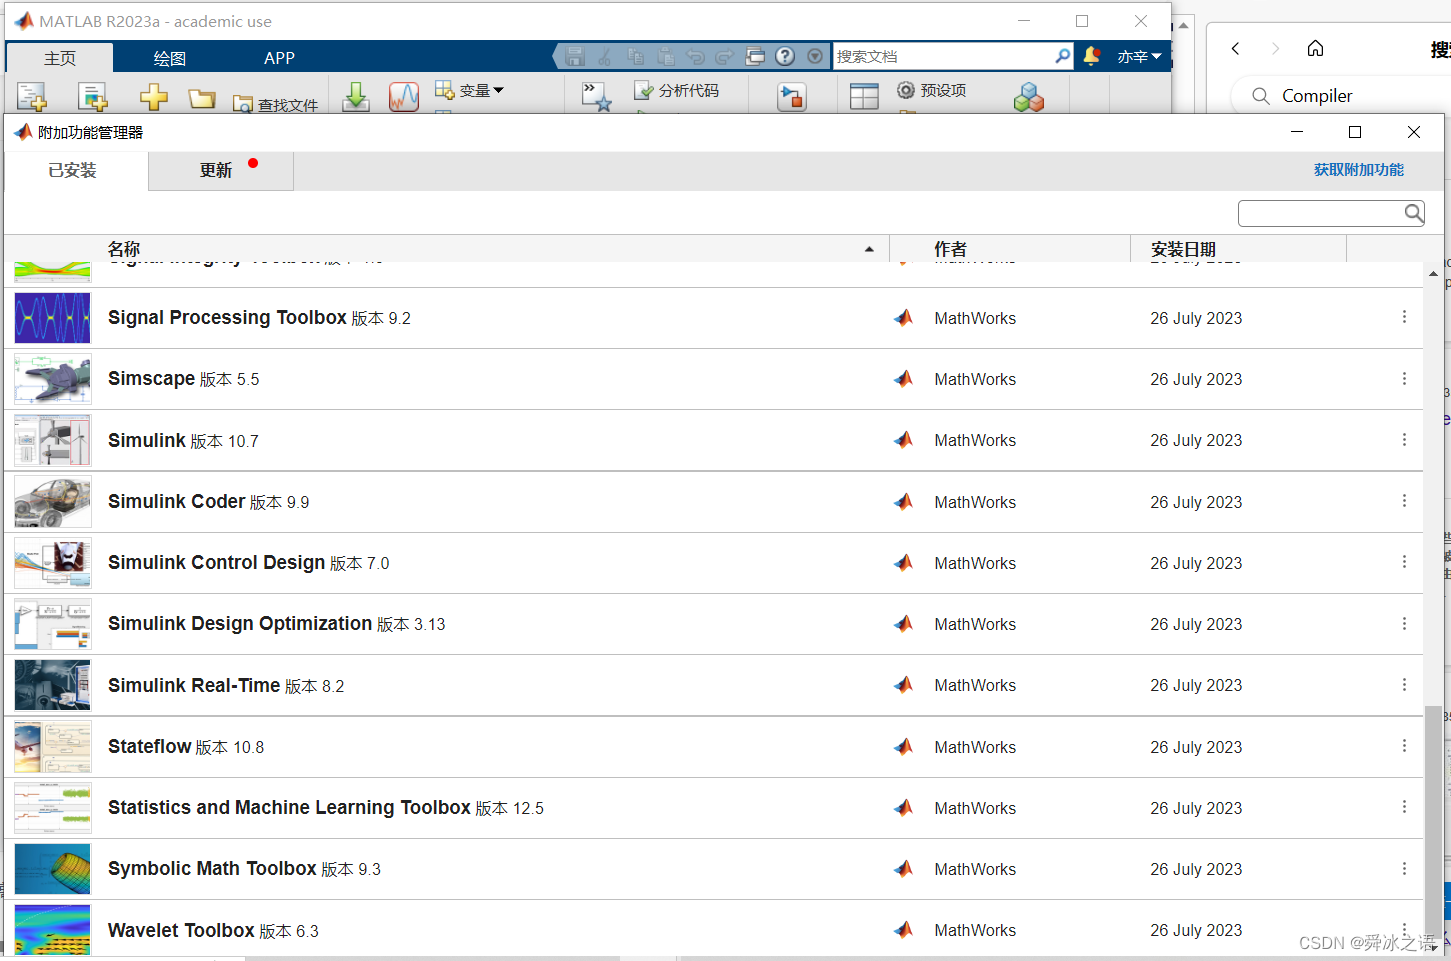Open options menu for Simulink Control Design
This screenshot has width=1451, height=961.
[1404, 562]
